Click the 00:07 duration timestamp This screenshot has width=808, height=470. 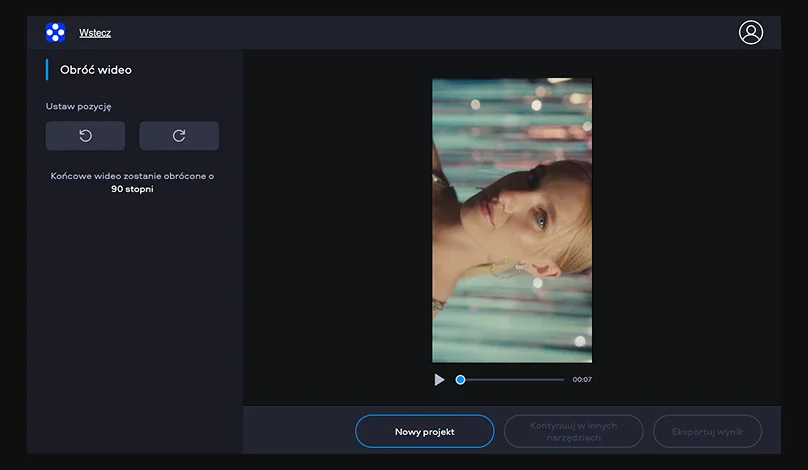(582, 380)
